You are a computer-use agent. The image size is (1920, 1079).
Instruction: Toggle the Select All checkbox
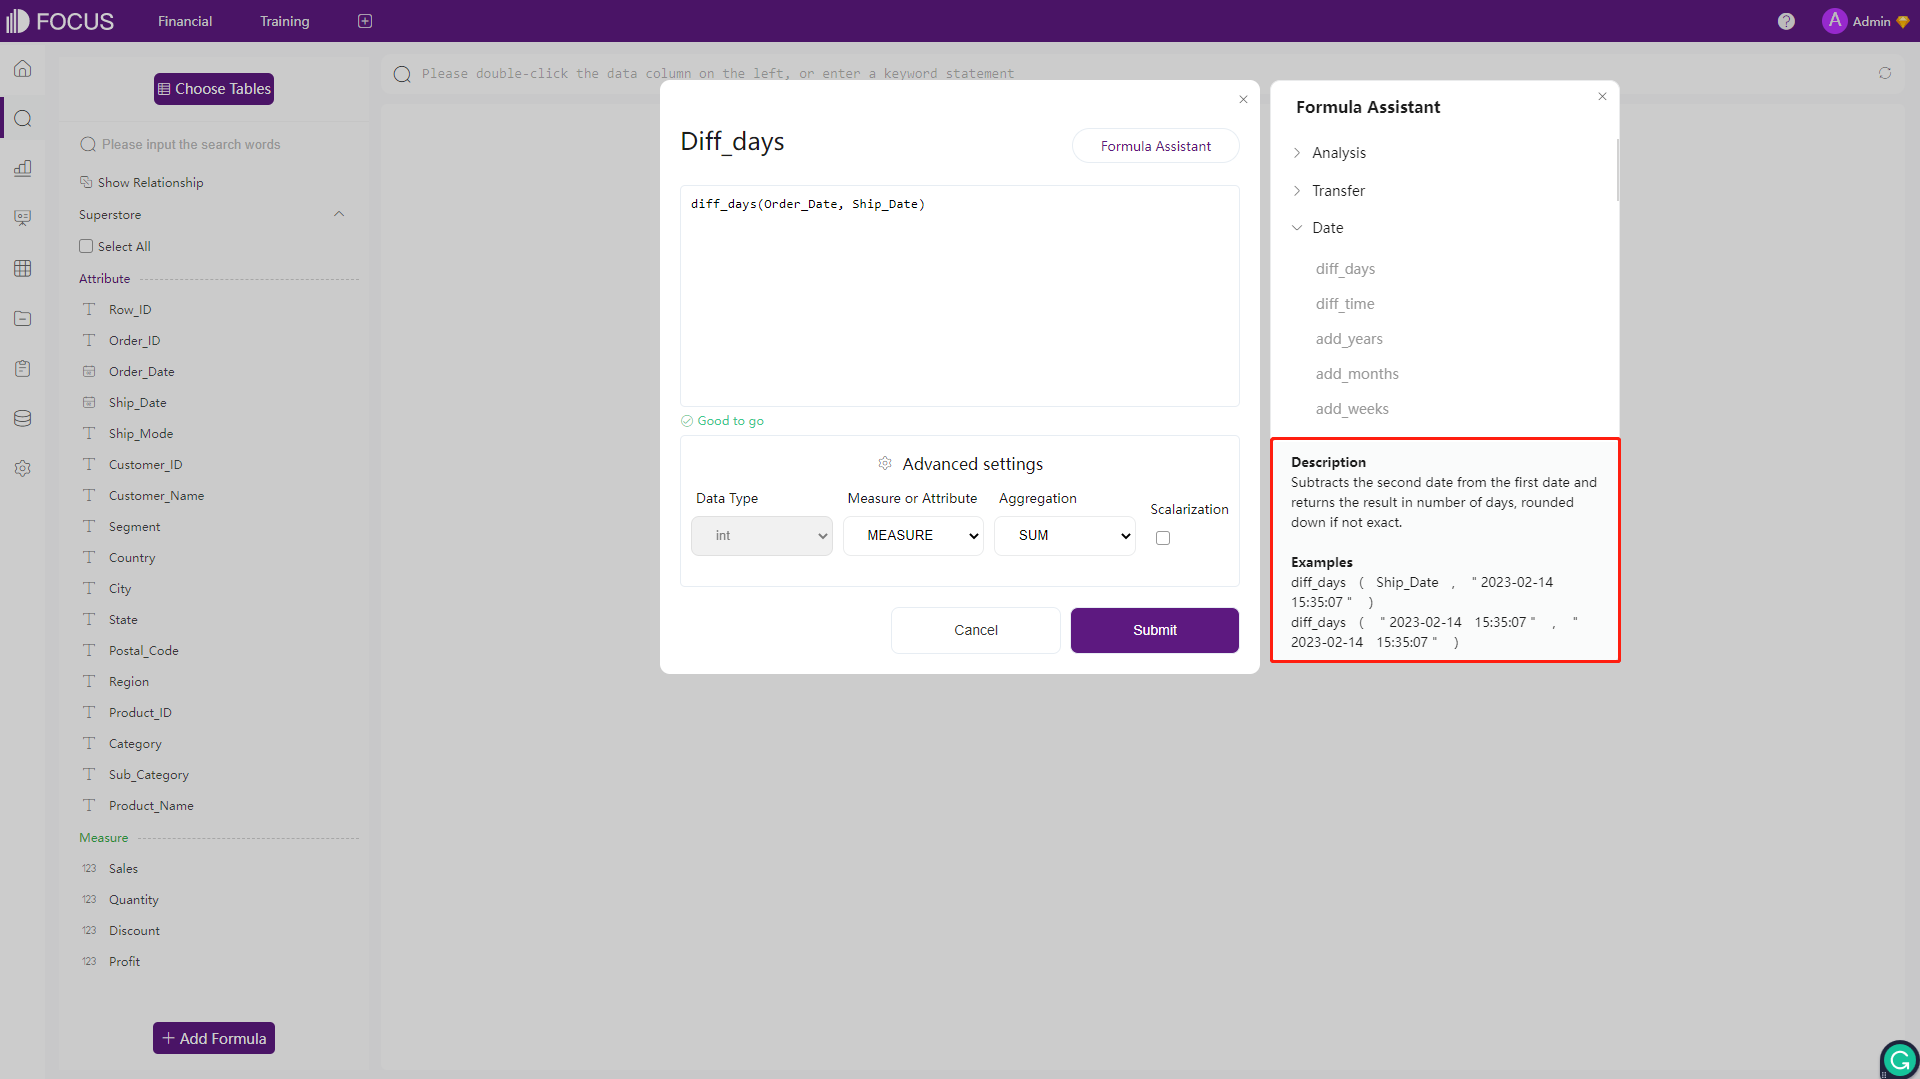(x=86, y=246)
